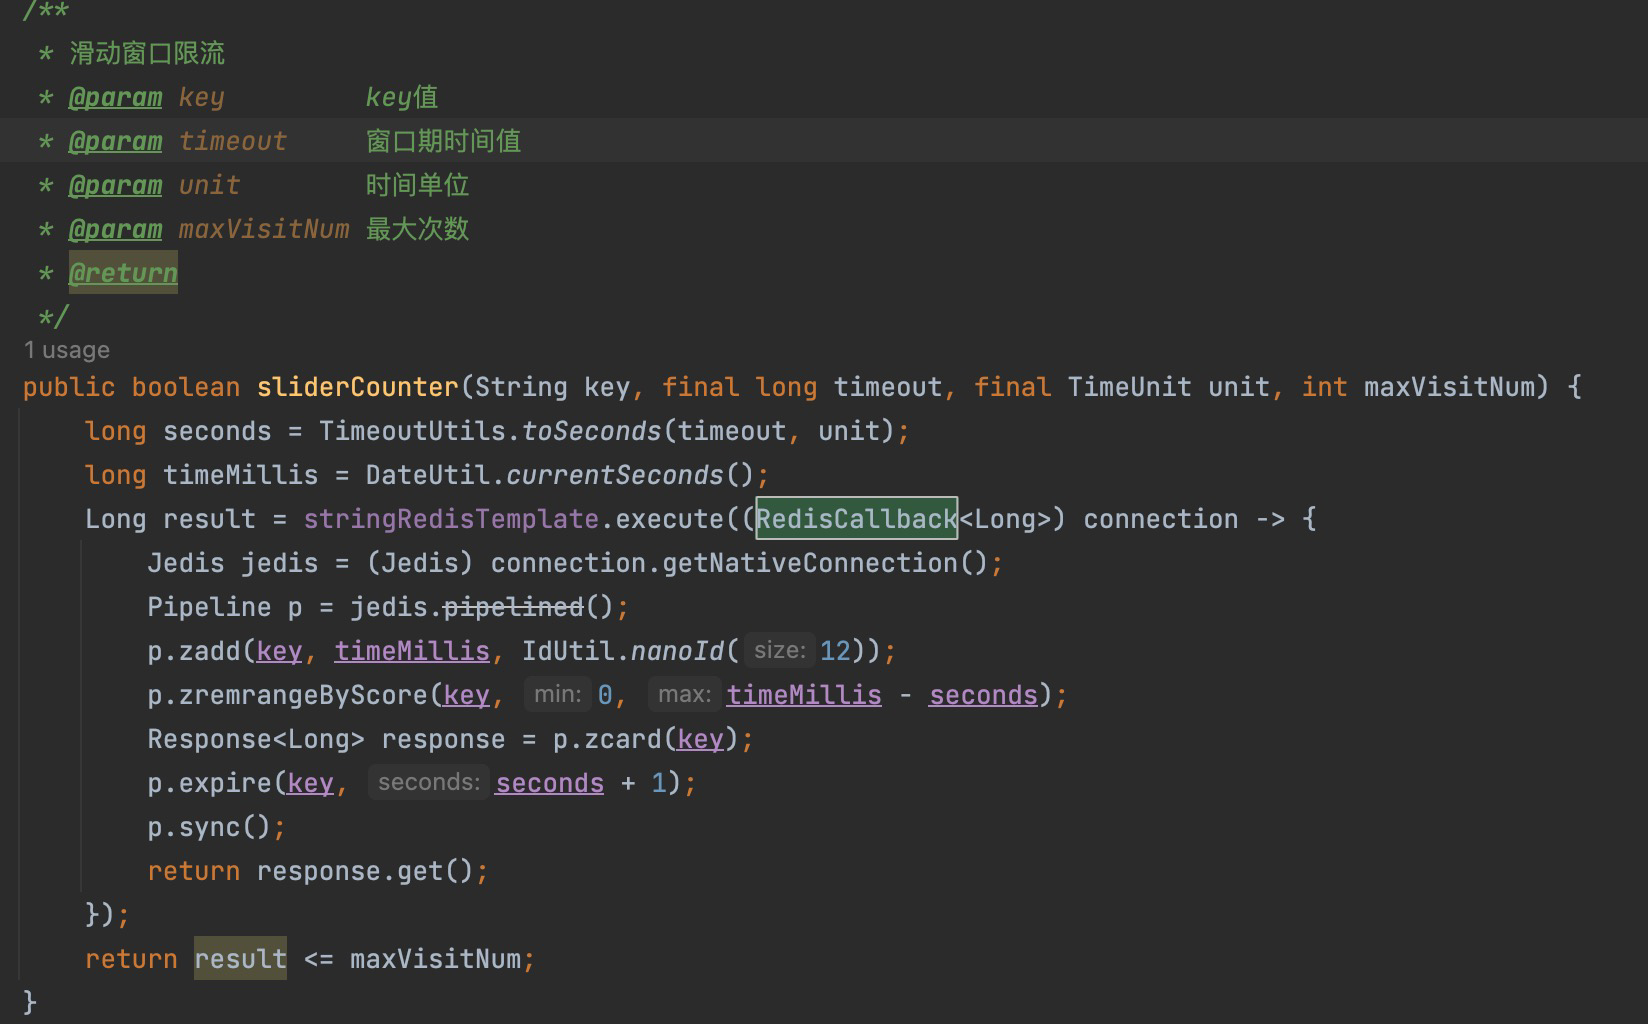The width and height of the screenshot is (1648, 1024).
Task: Click the stringRedisTemplate field reference
Action: [451, 519]
